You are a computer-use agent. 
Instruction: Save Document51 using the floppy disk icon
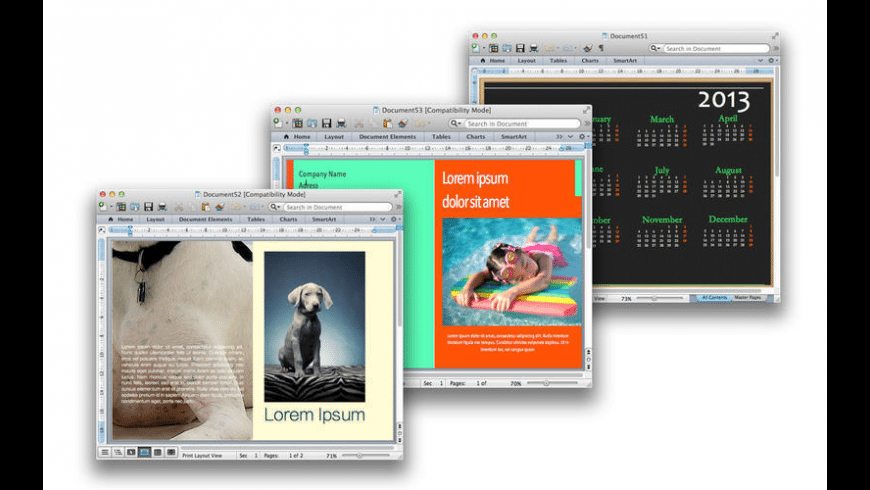[520, 48]
